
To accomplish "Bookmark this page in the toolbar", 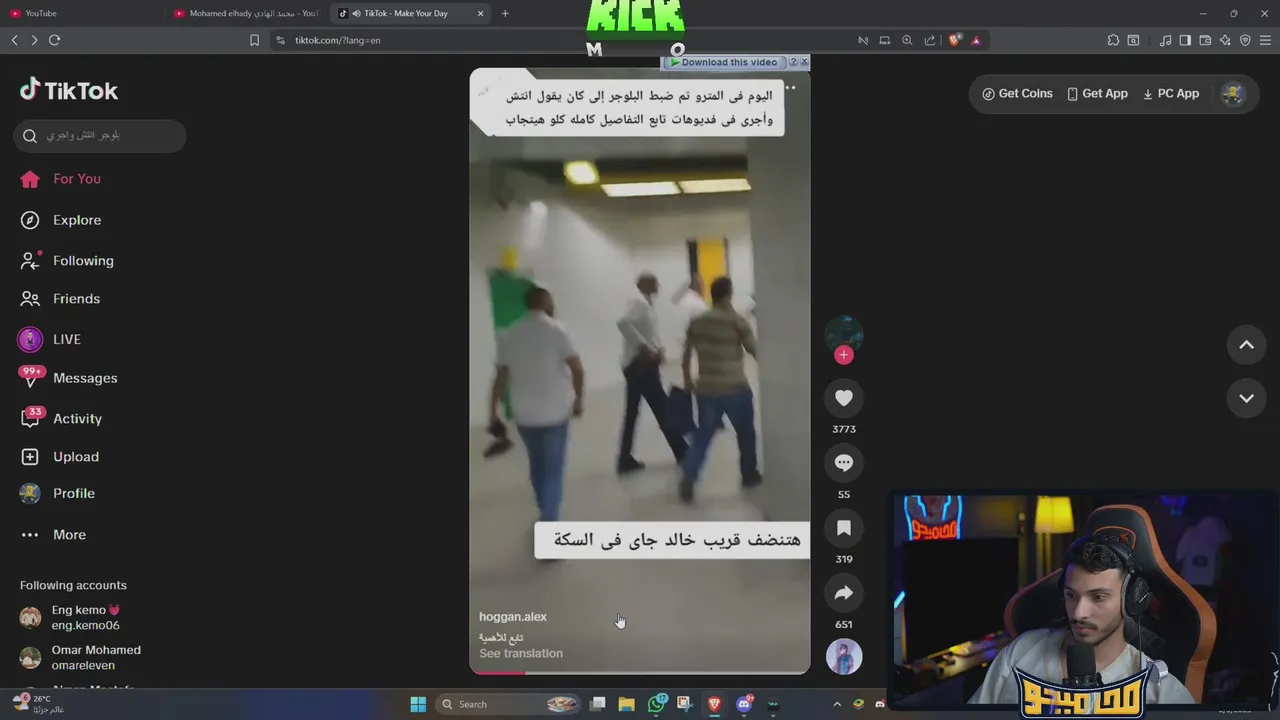I will point(254,40).
